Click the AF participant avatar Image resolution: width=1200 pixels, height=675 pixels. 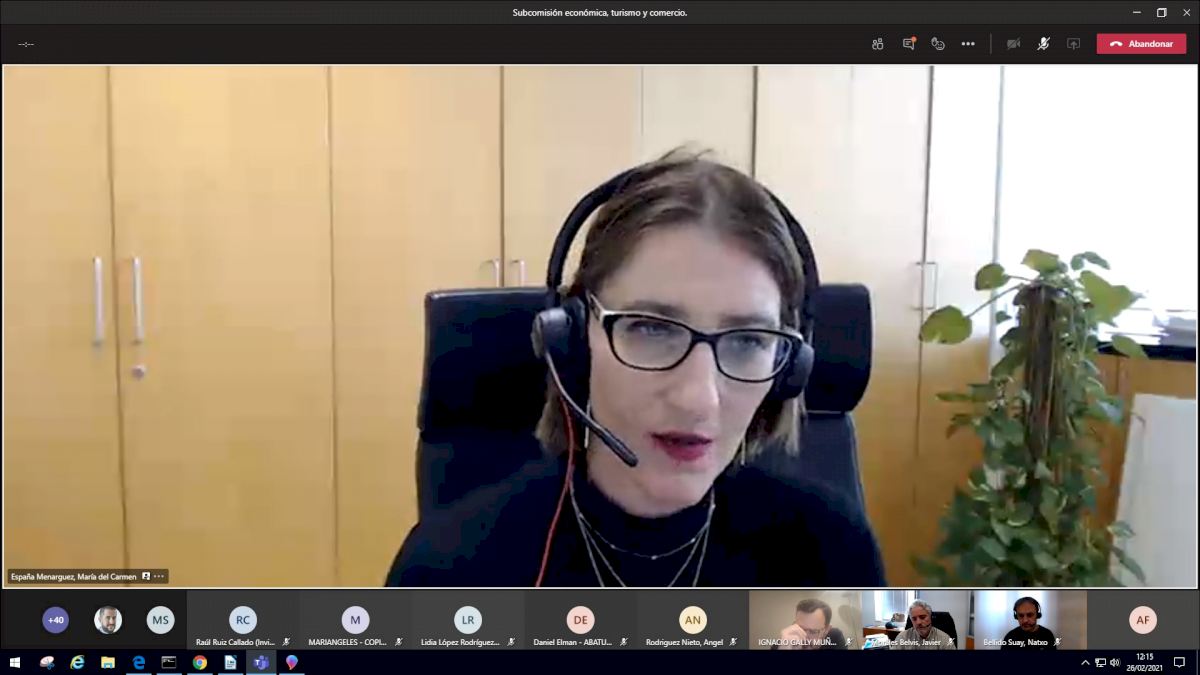coord(1143,620)
